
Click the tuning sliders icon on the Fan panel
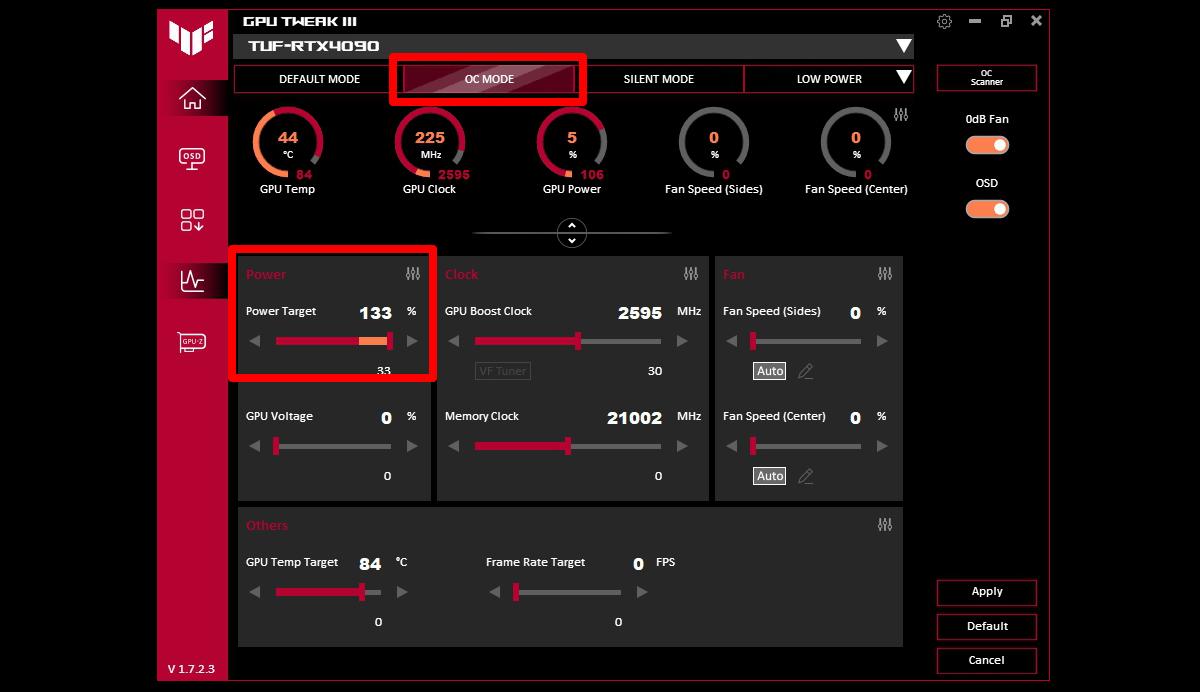pyautogui.click(x=884, y=272)
